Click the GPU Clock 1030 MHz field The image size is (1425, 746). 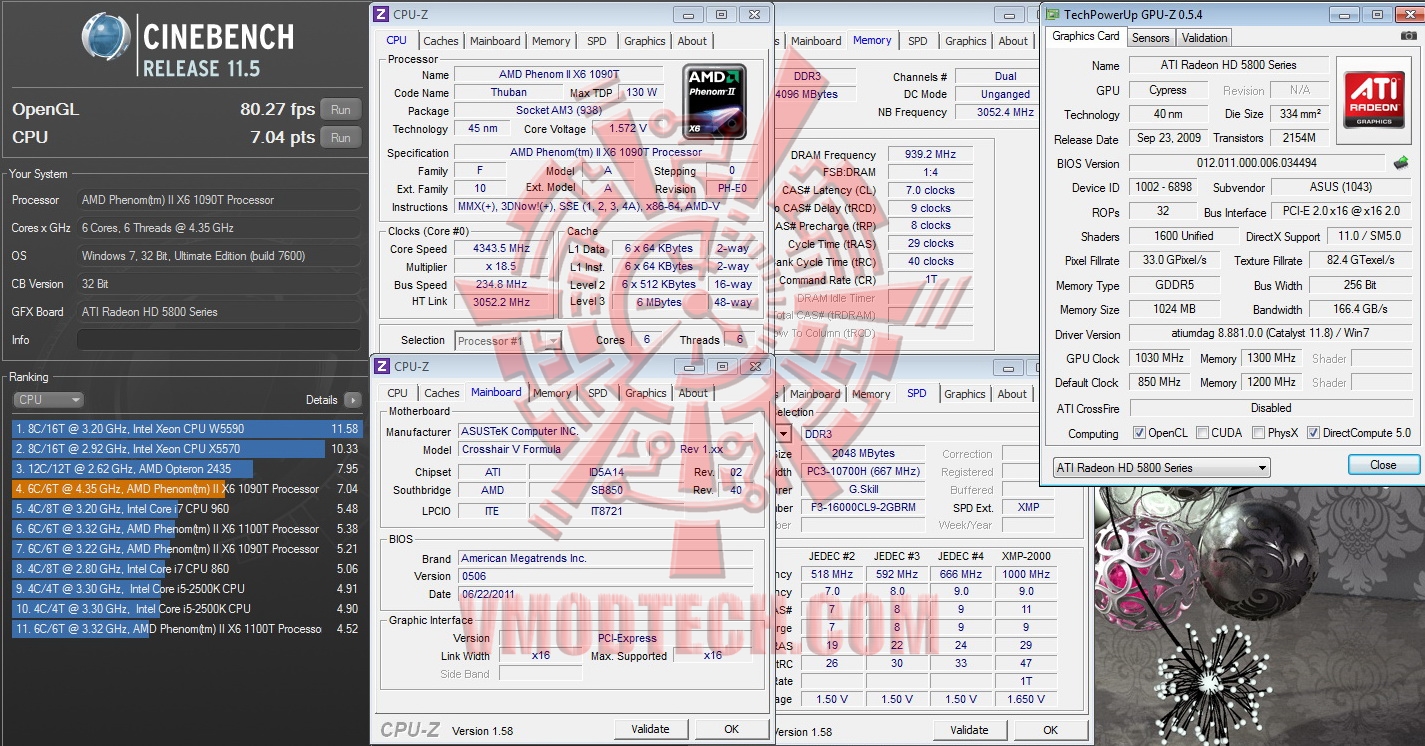pyautogui.click(x=1160, y=358)
